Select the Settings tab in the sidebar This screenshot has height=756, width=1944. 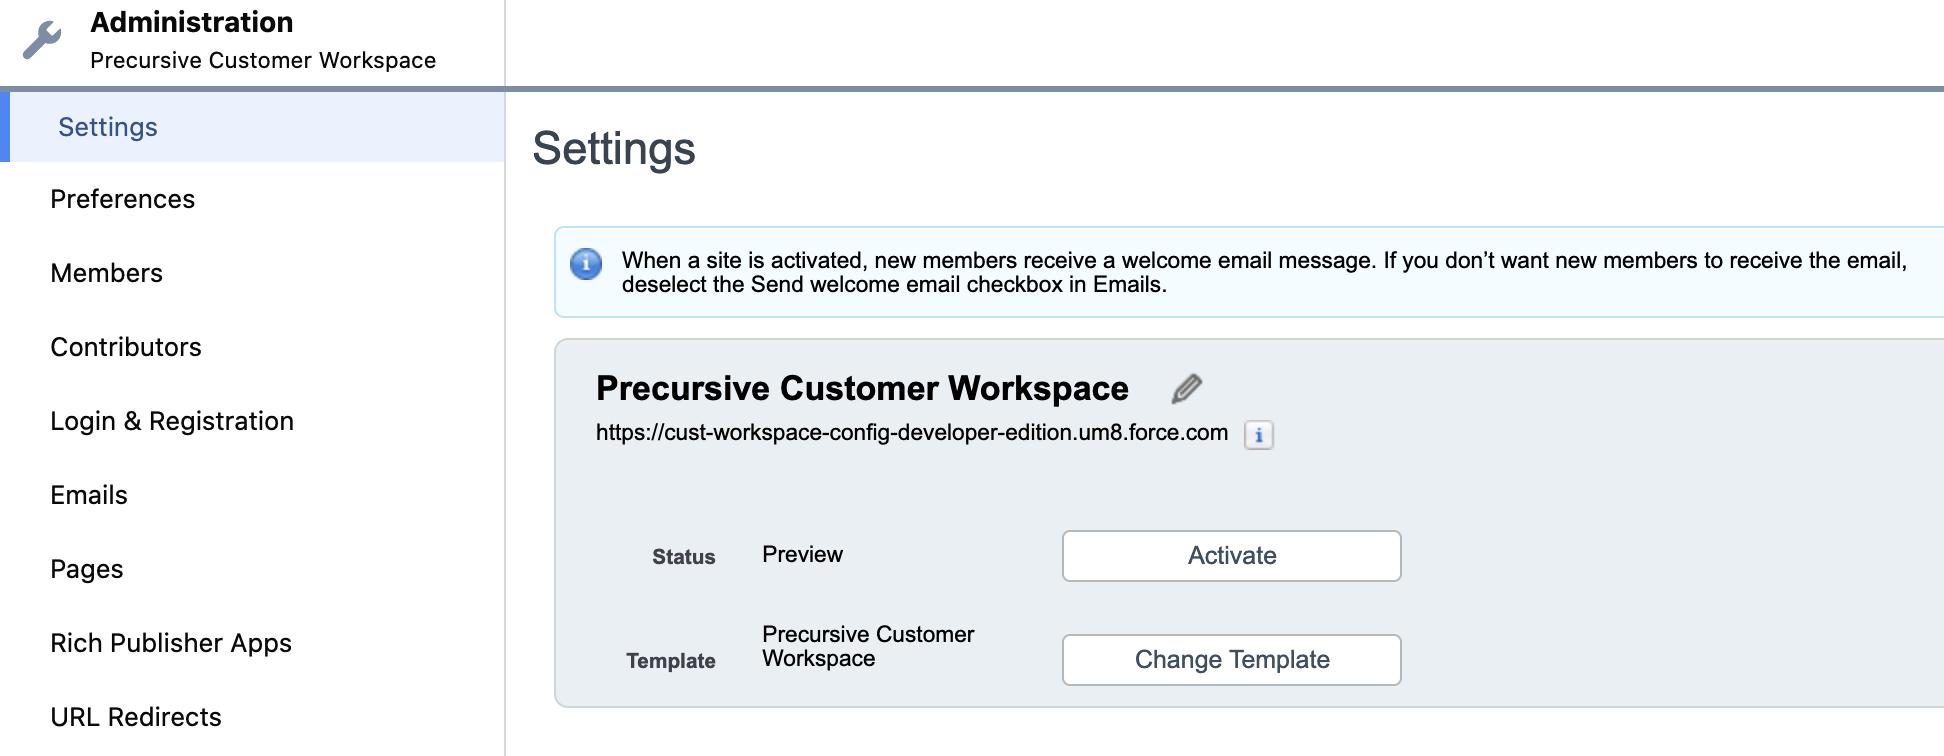point(107,127)
